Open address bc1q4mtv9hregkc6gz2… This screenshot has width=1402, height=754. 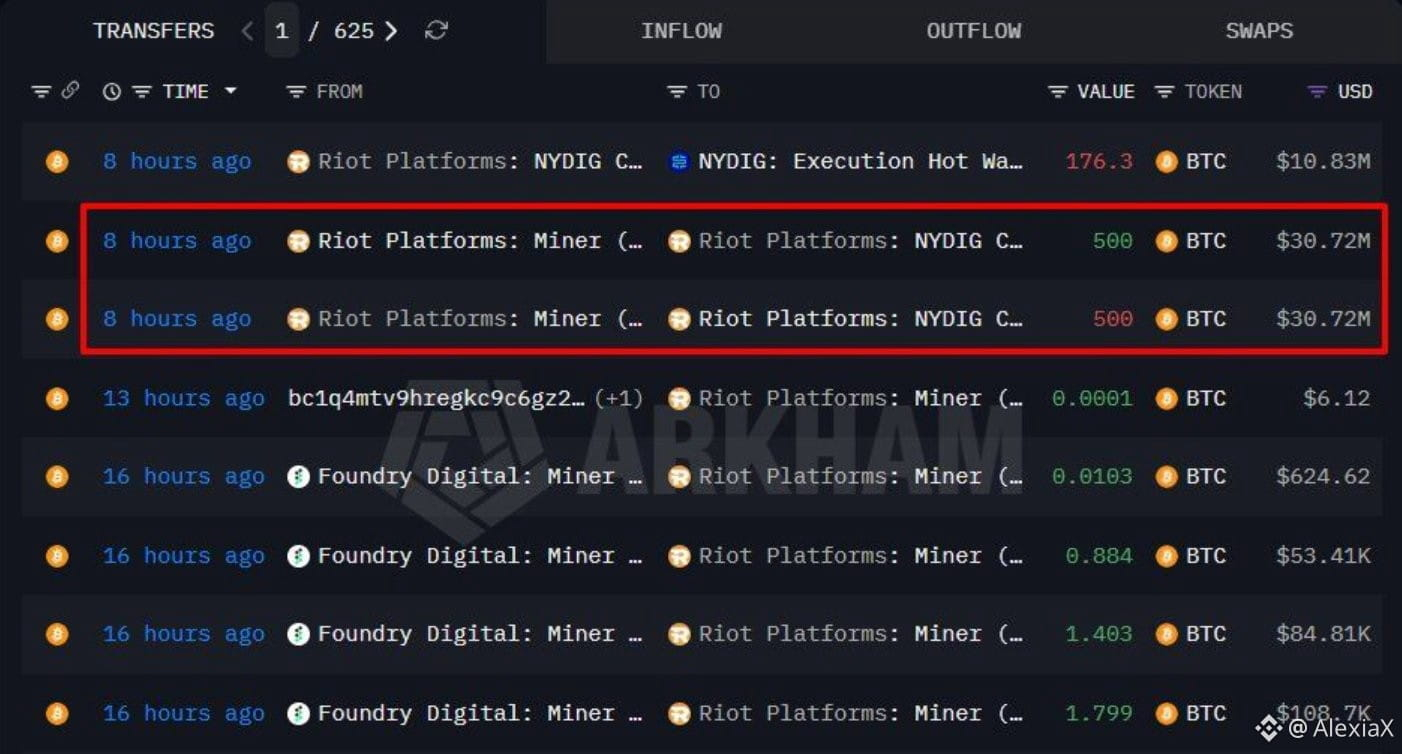pos(436,398)
